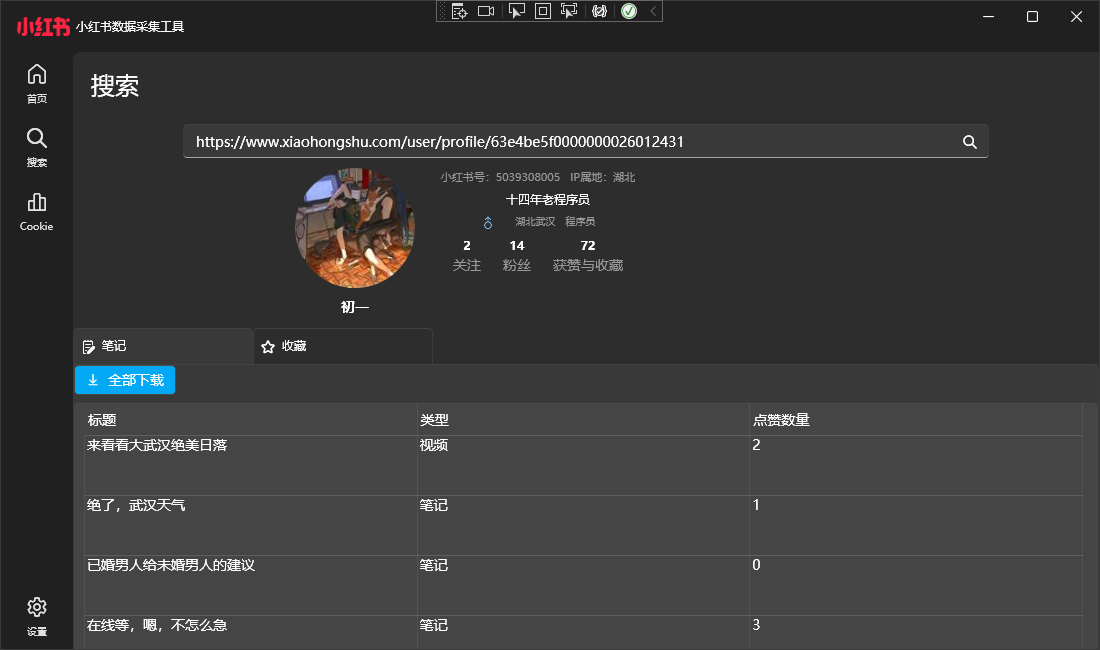Minimize the application window

[x=988, y=16]
